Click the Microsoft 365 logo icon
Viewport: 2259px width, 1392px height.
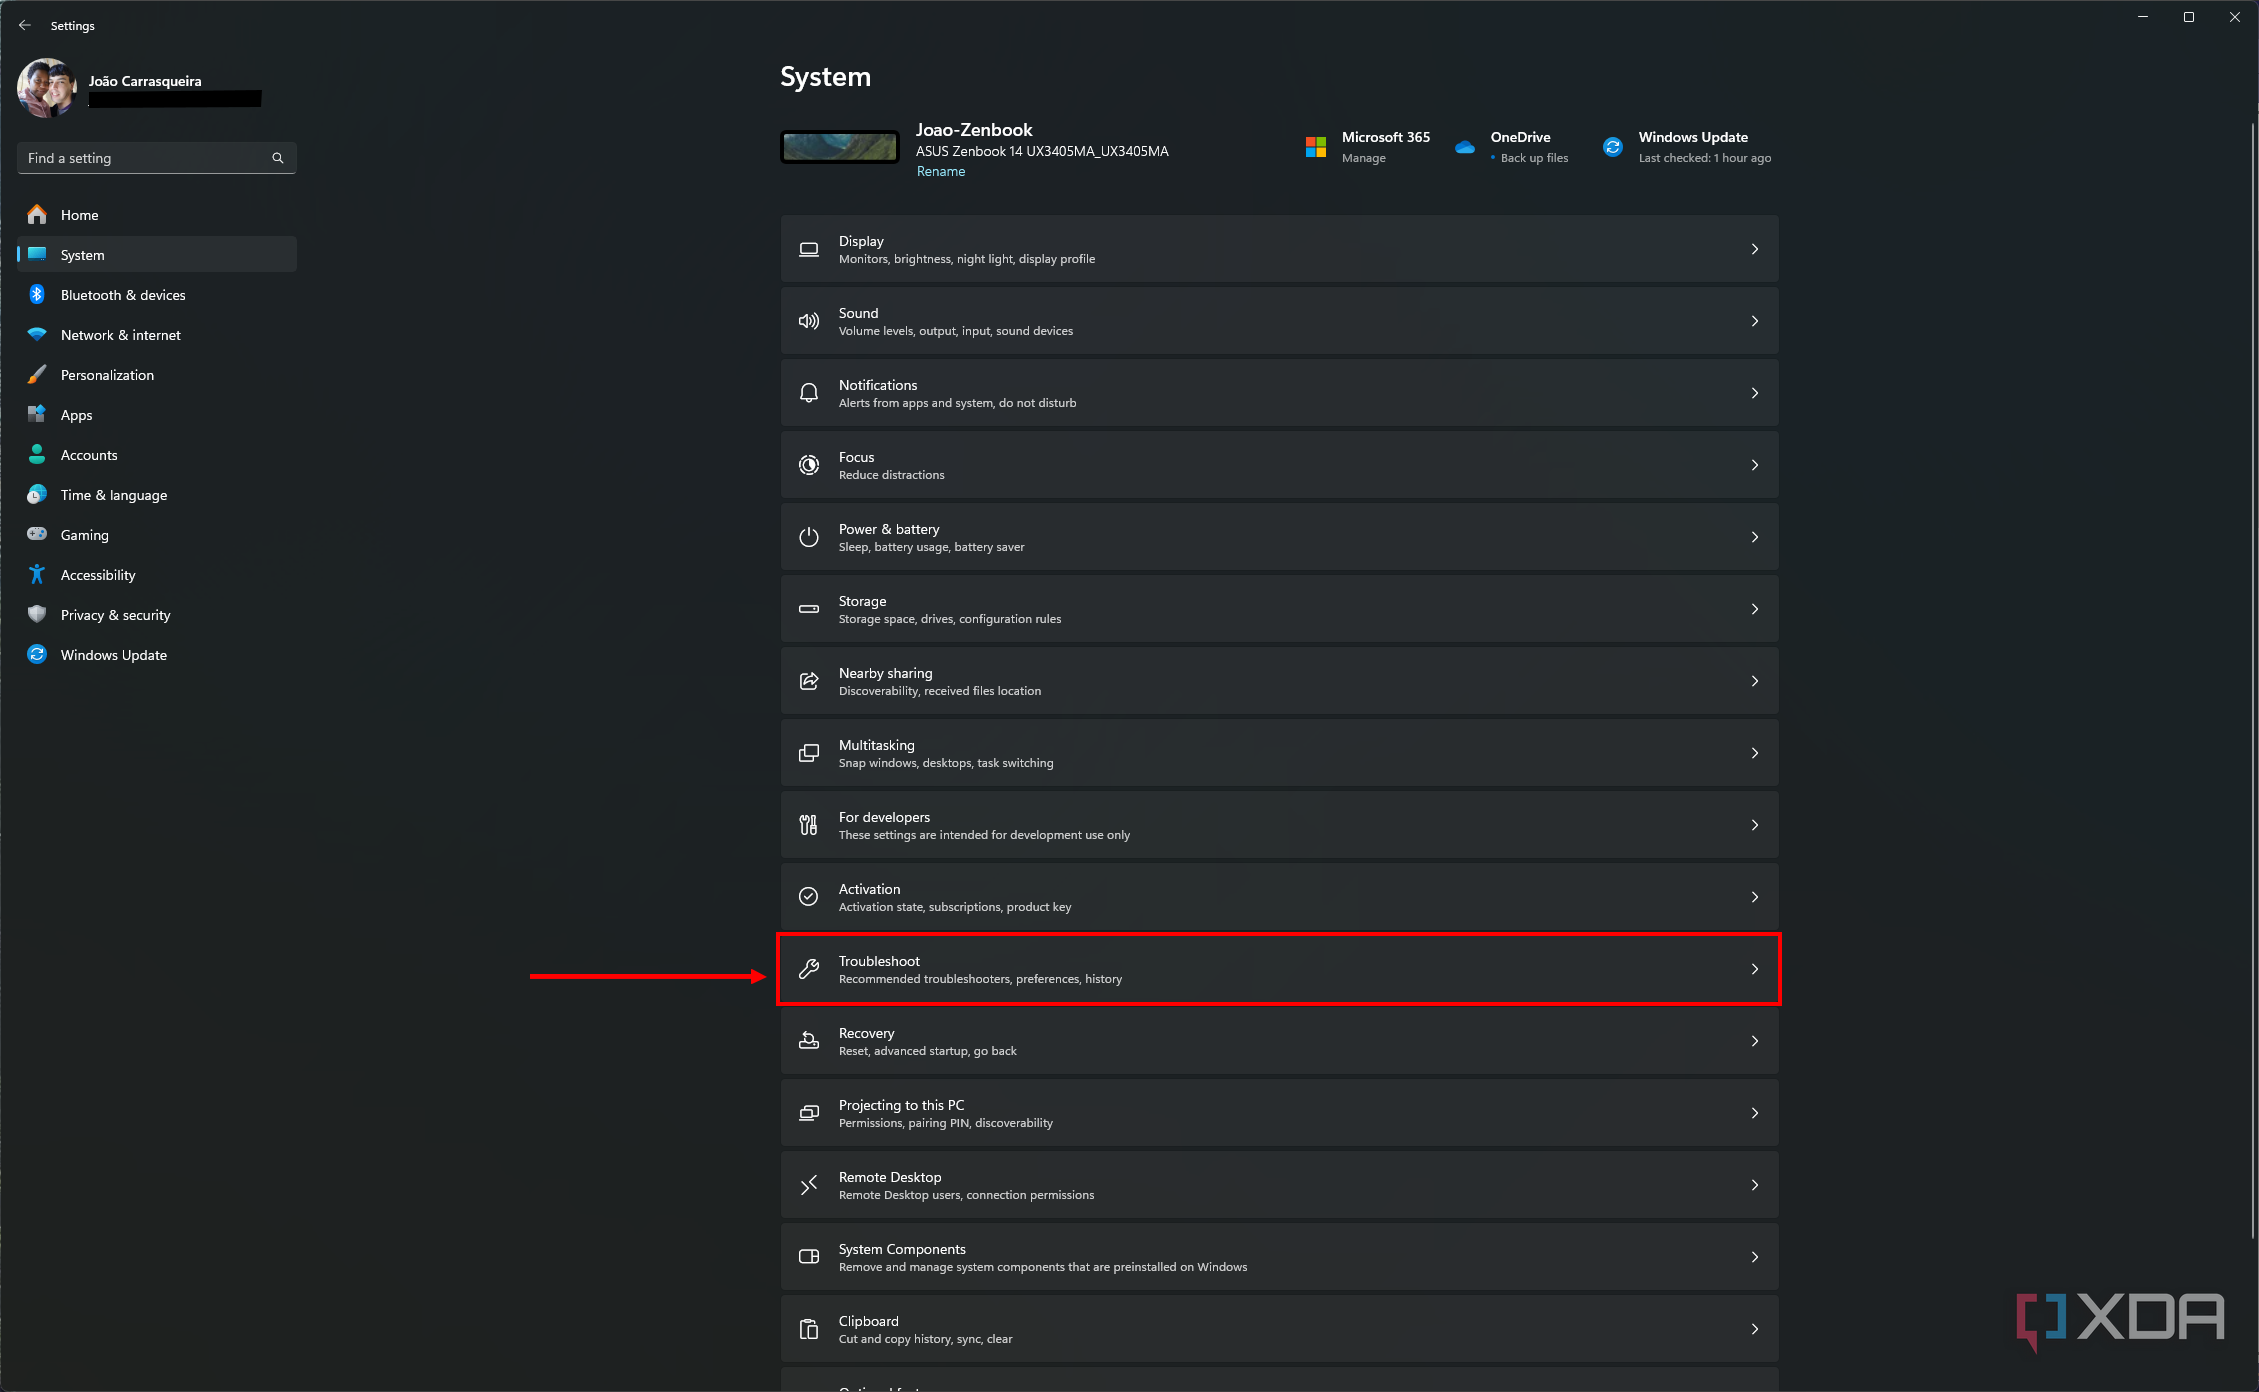[1315, 147]
